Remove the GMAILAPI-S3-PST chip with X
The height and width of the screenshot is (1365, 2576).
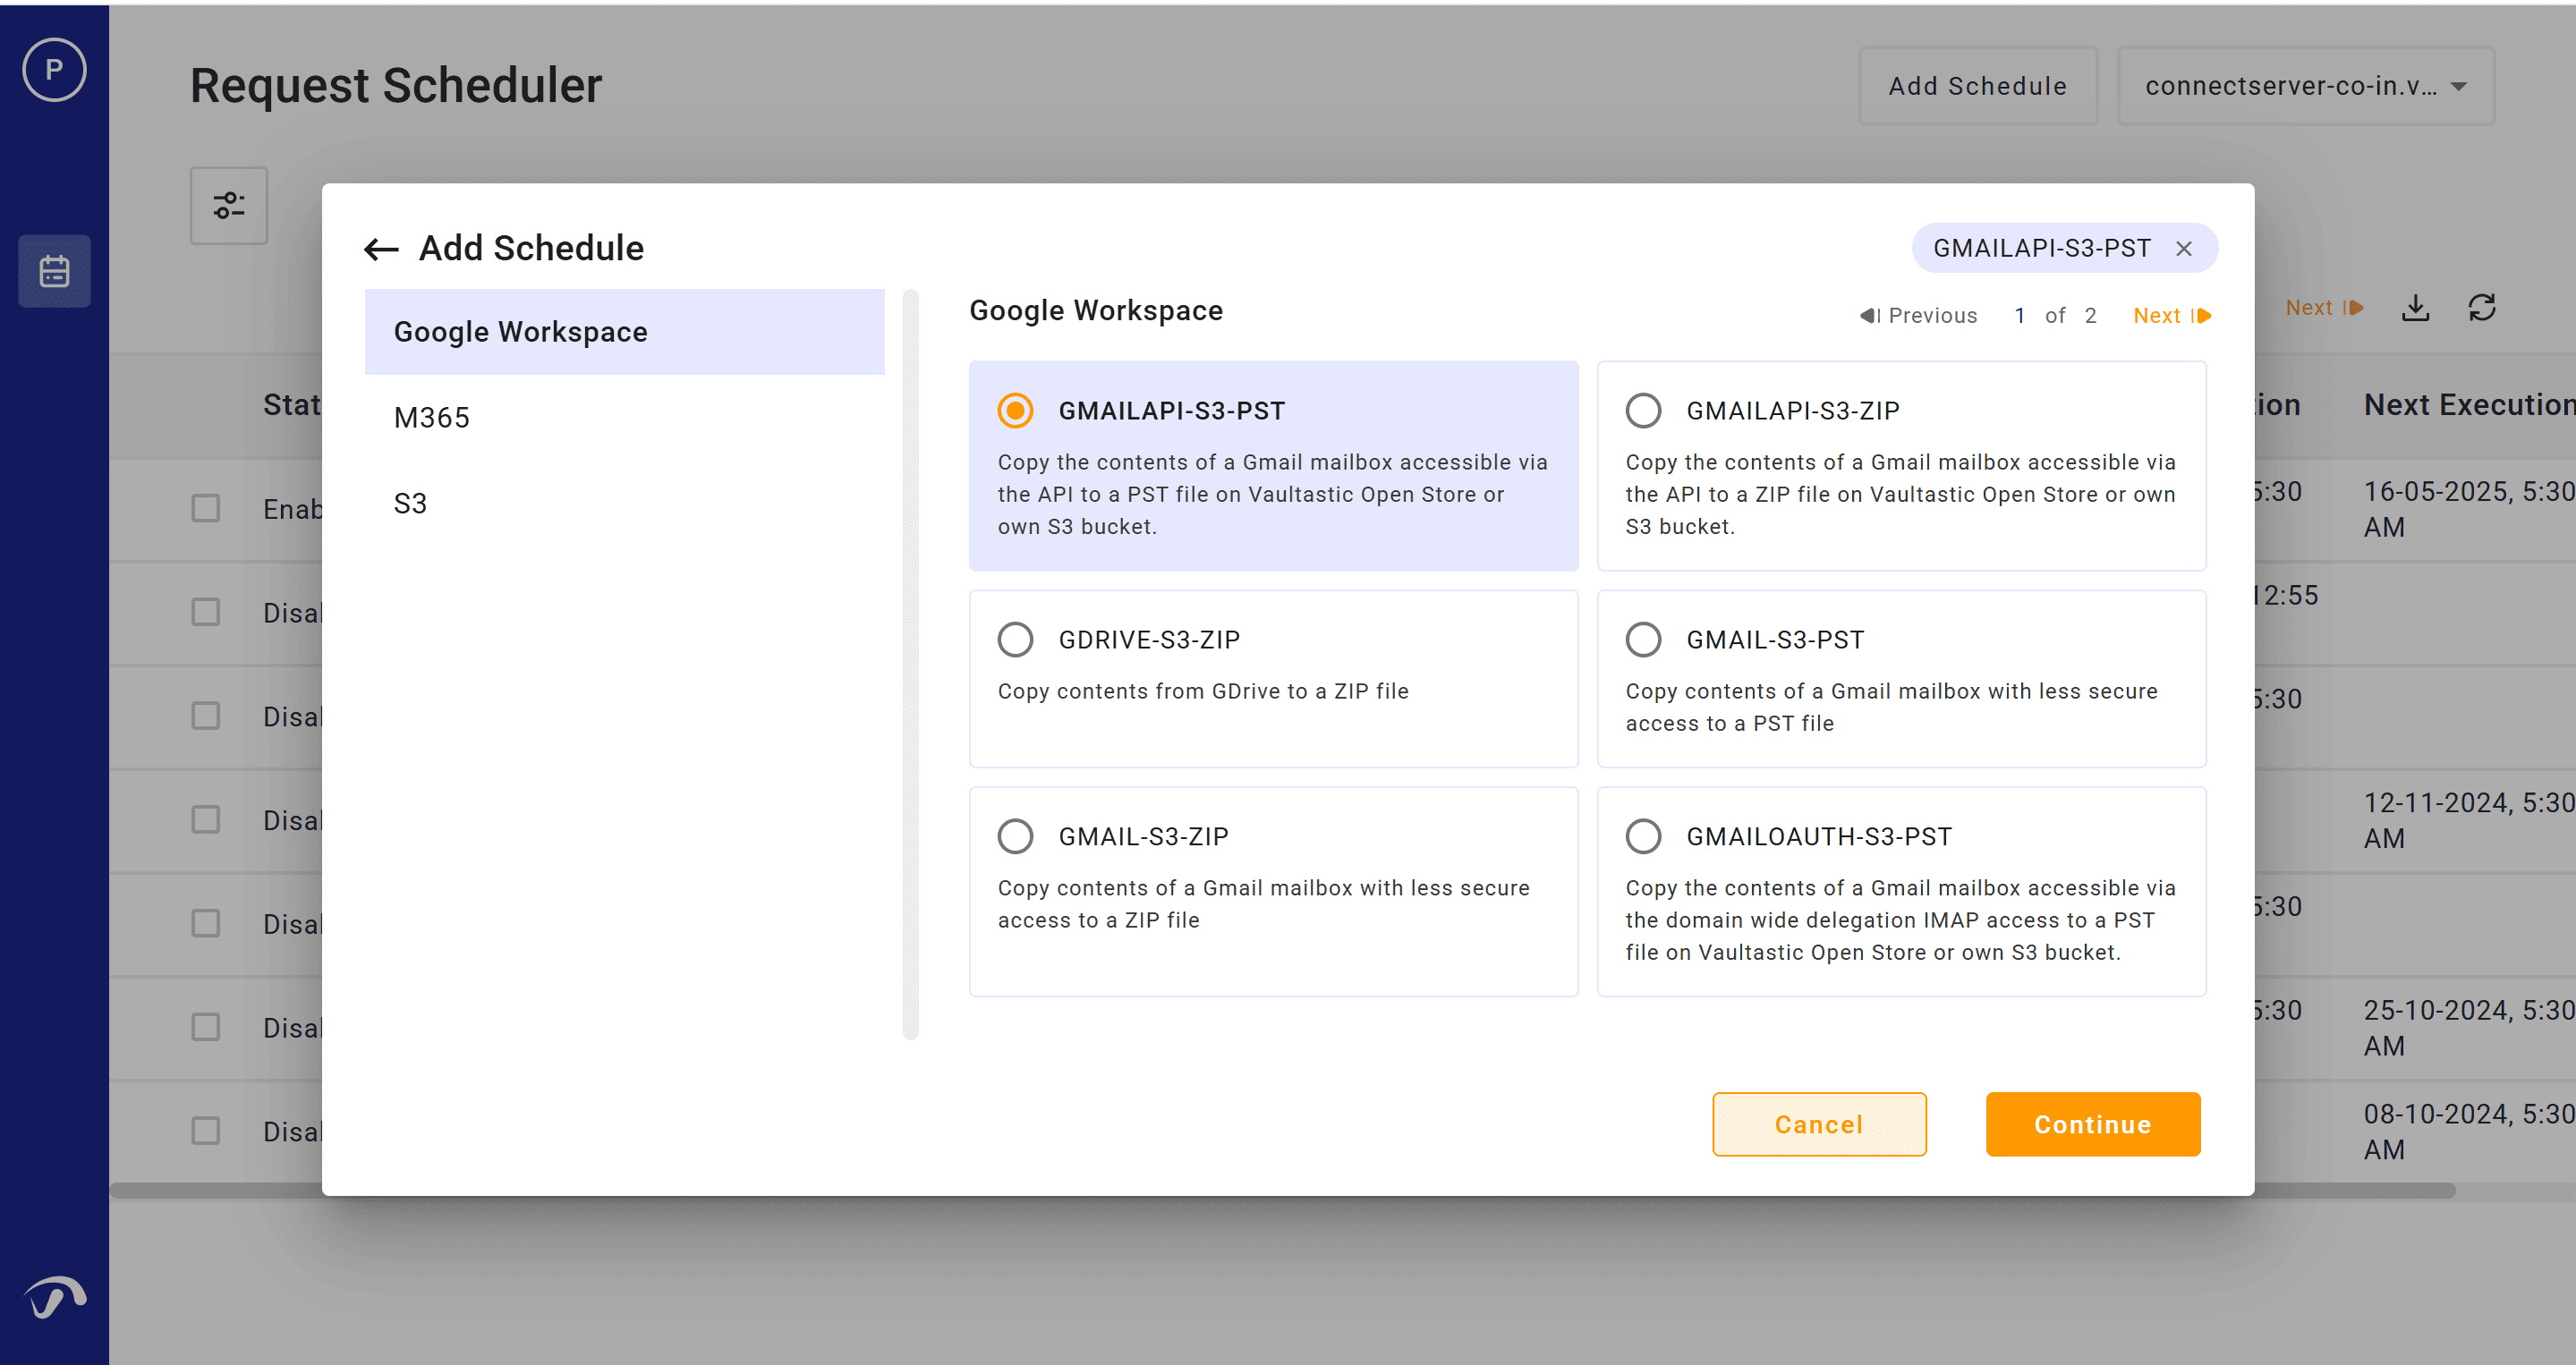click(x=2184, y=249)
